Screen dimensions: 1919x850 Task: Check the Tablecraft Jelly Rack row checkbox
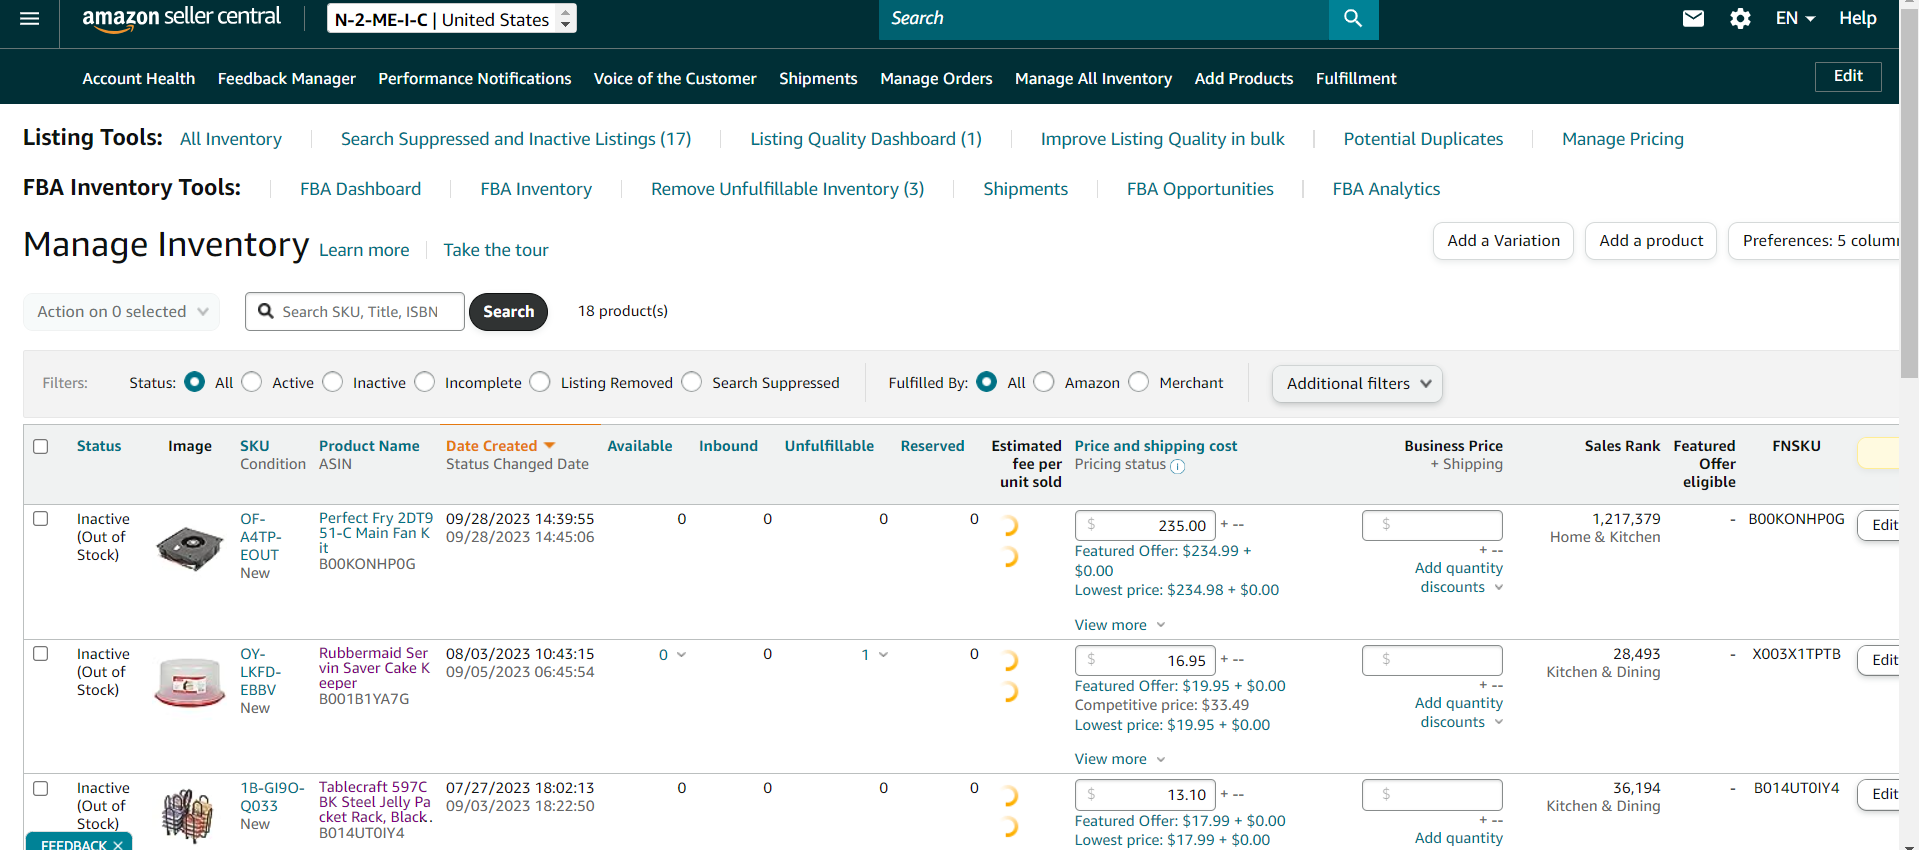tap(41, 788)
